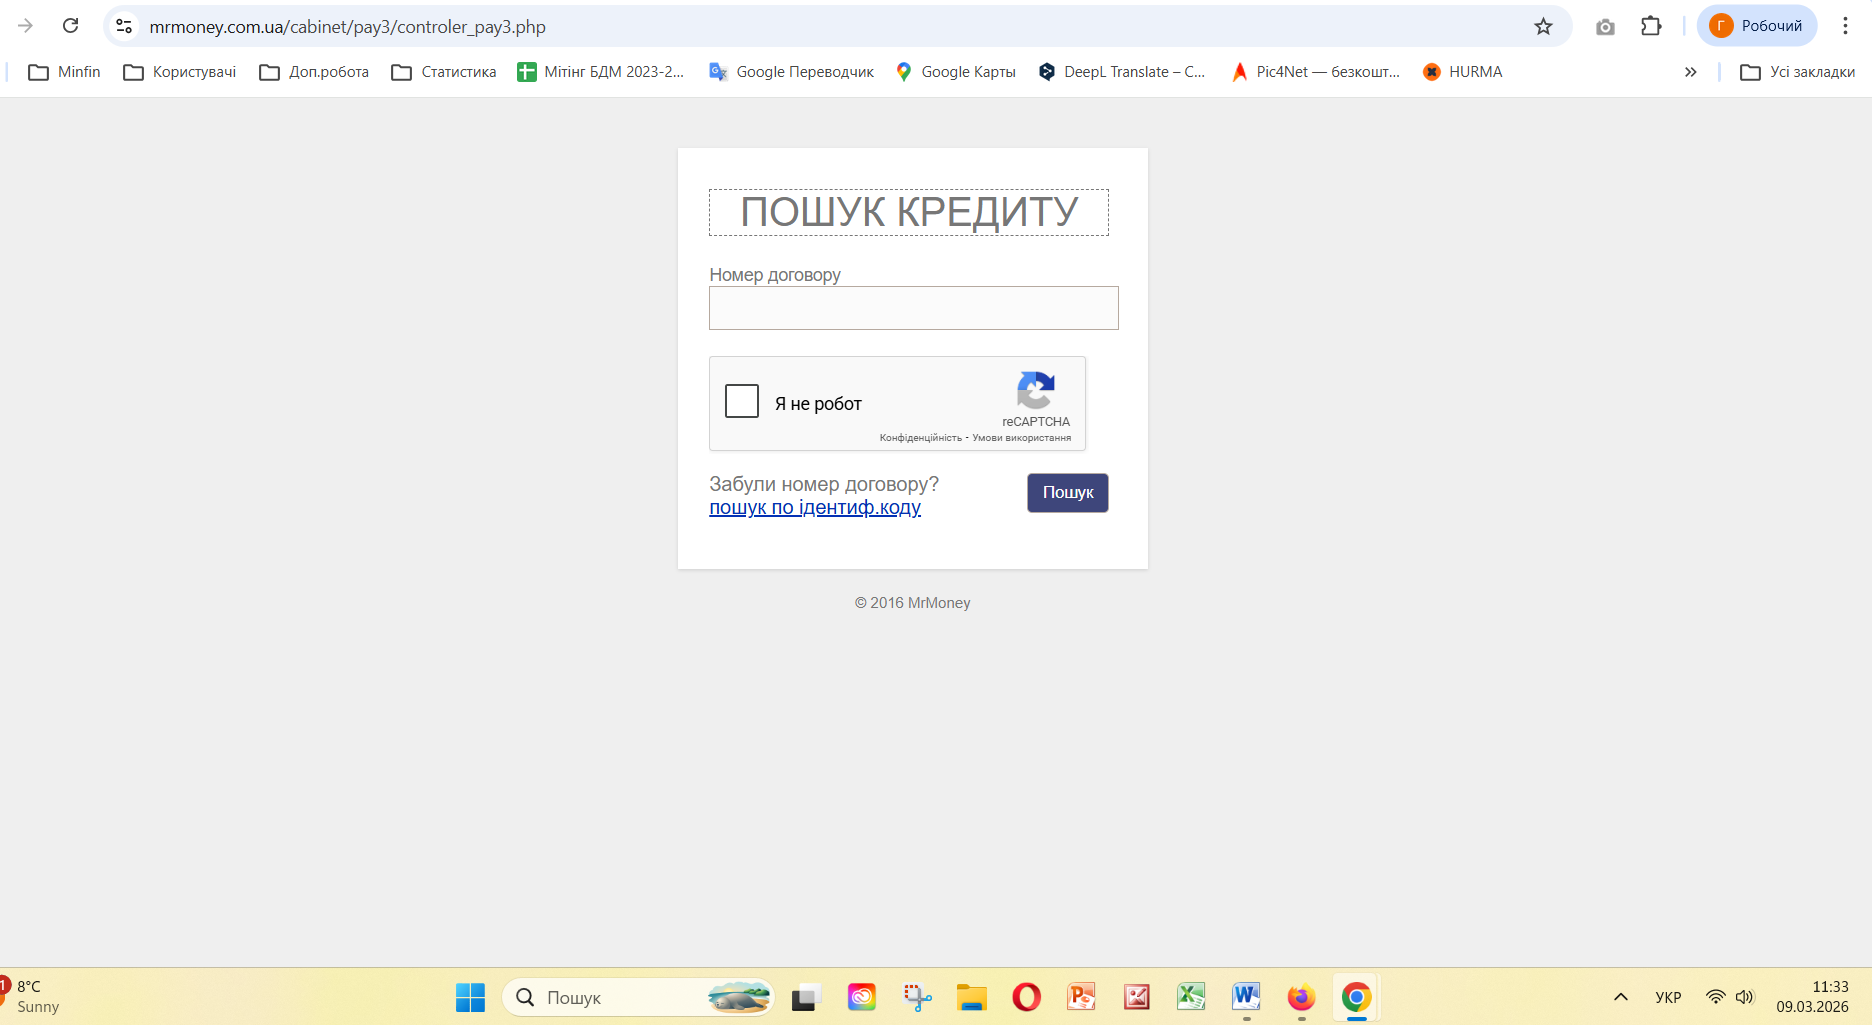Reload the page with the refresh icon
Viewport: 1872px width, 1025px height.
pos(70,26)
